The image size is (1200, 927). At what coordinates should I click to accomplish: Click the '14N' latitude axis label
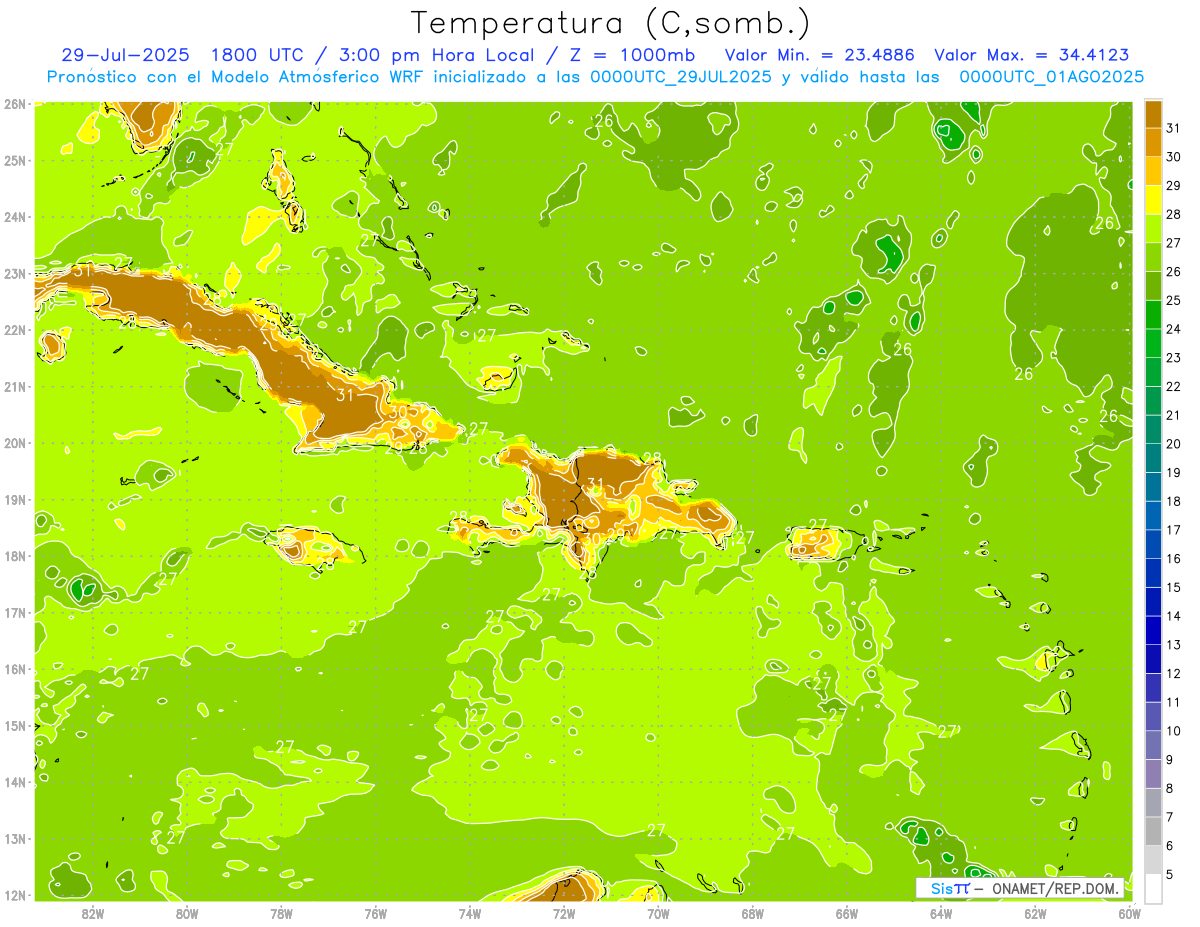click(x=14, y=782)
